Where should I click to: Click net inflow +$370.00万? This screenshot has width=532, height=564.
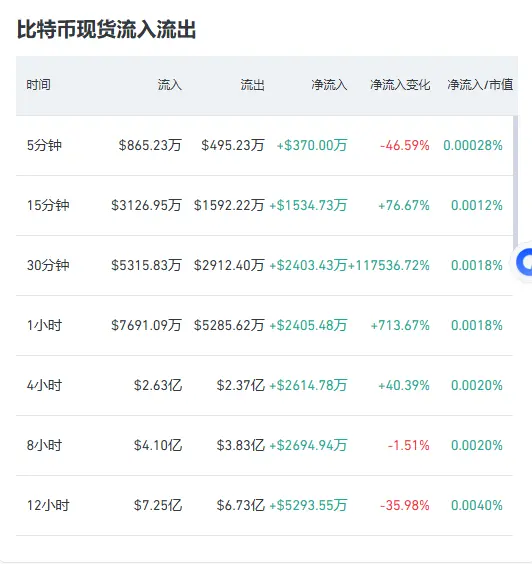point(312,145)
